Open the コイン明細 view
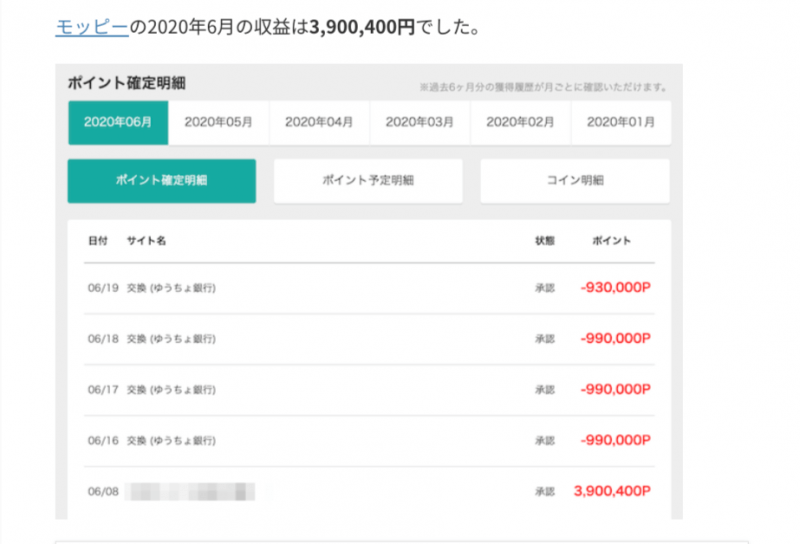Screen dimensions: 800x544 pyautogui.click(x=574, y=181)
